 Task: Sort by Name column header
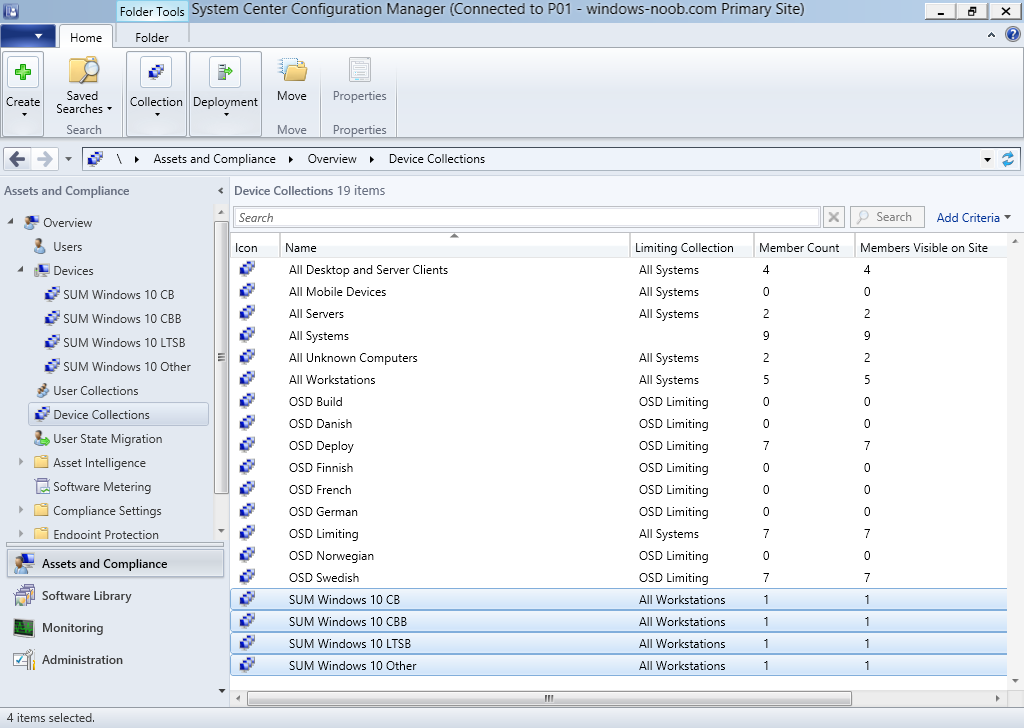(455, 247)
